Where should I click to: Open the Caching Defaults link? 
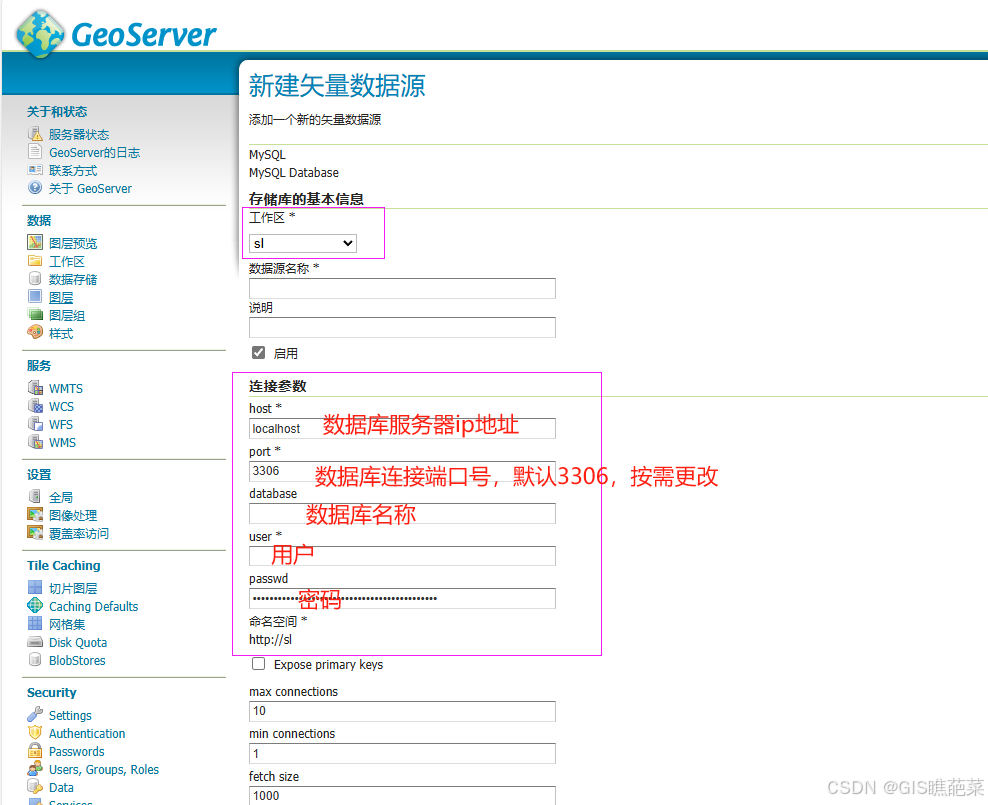93,607
